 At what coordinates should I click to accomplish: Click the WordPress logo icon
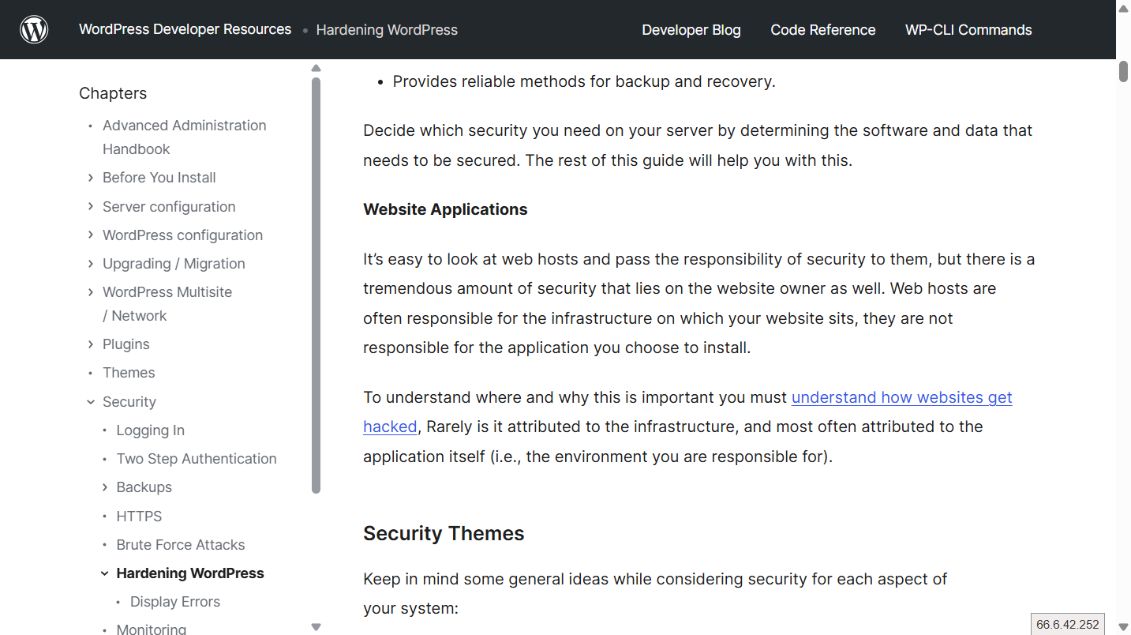coord(34,30)
